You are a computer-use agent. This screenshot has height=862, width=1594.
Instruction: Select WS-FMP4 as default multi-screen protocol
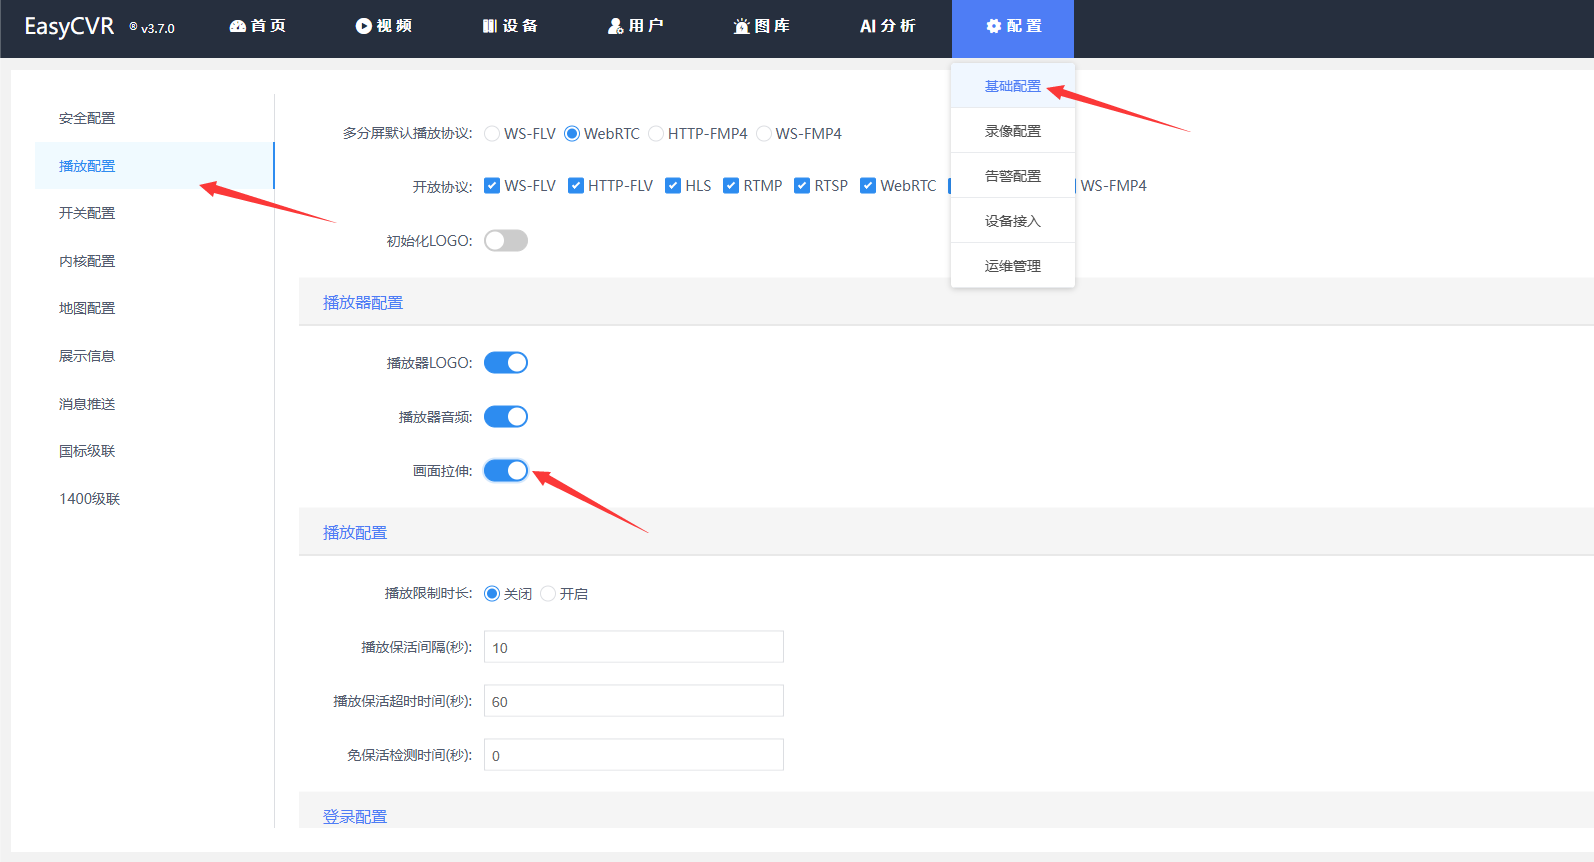(764, 133)
